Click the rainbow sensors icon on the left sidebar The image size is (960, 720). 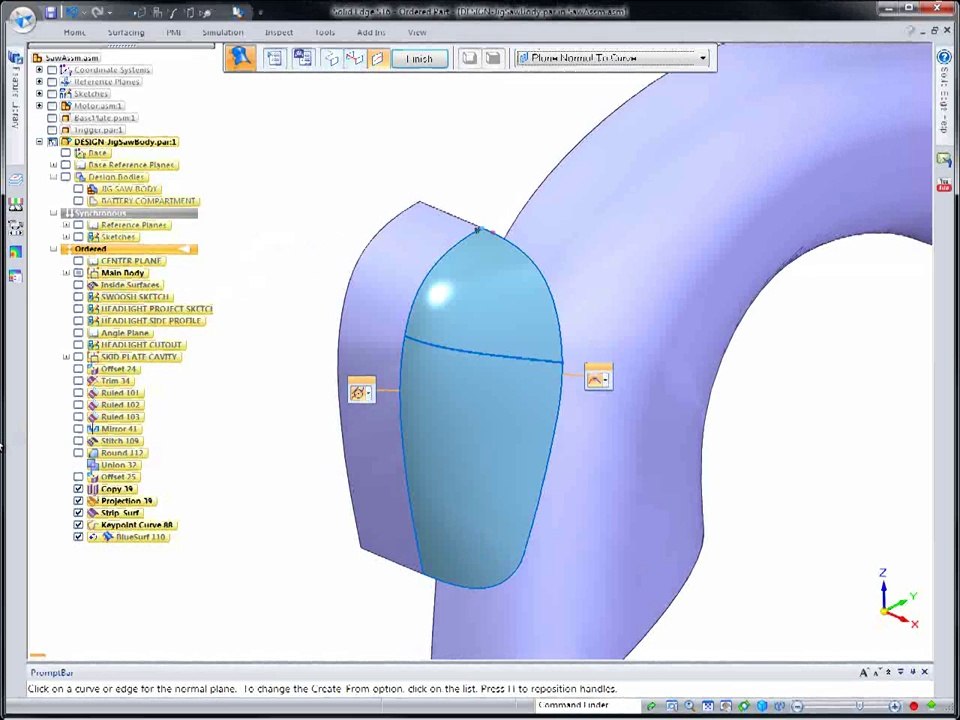(15, 252)
